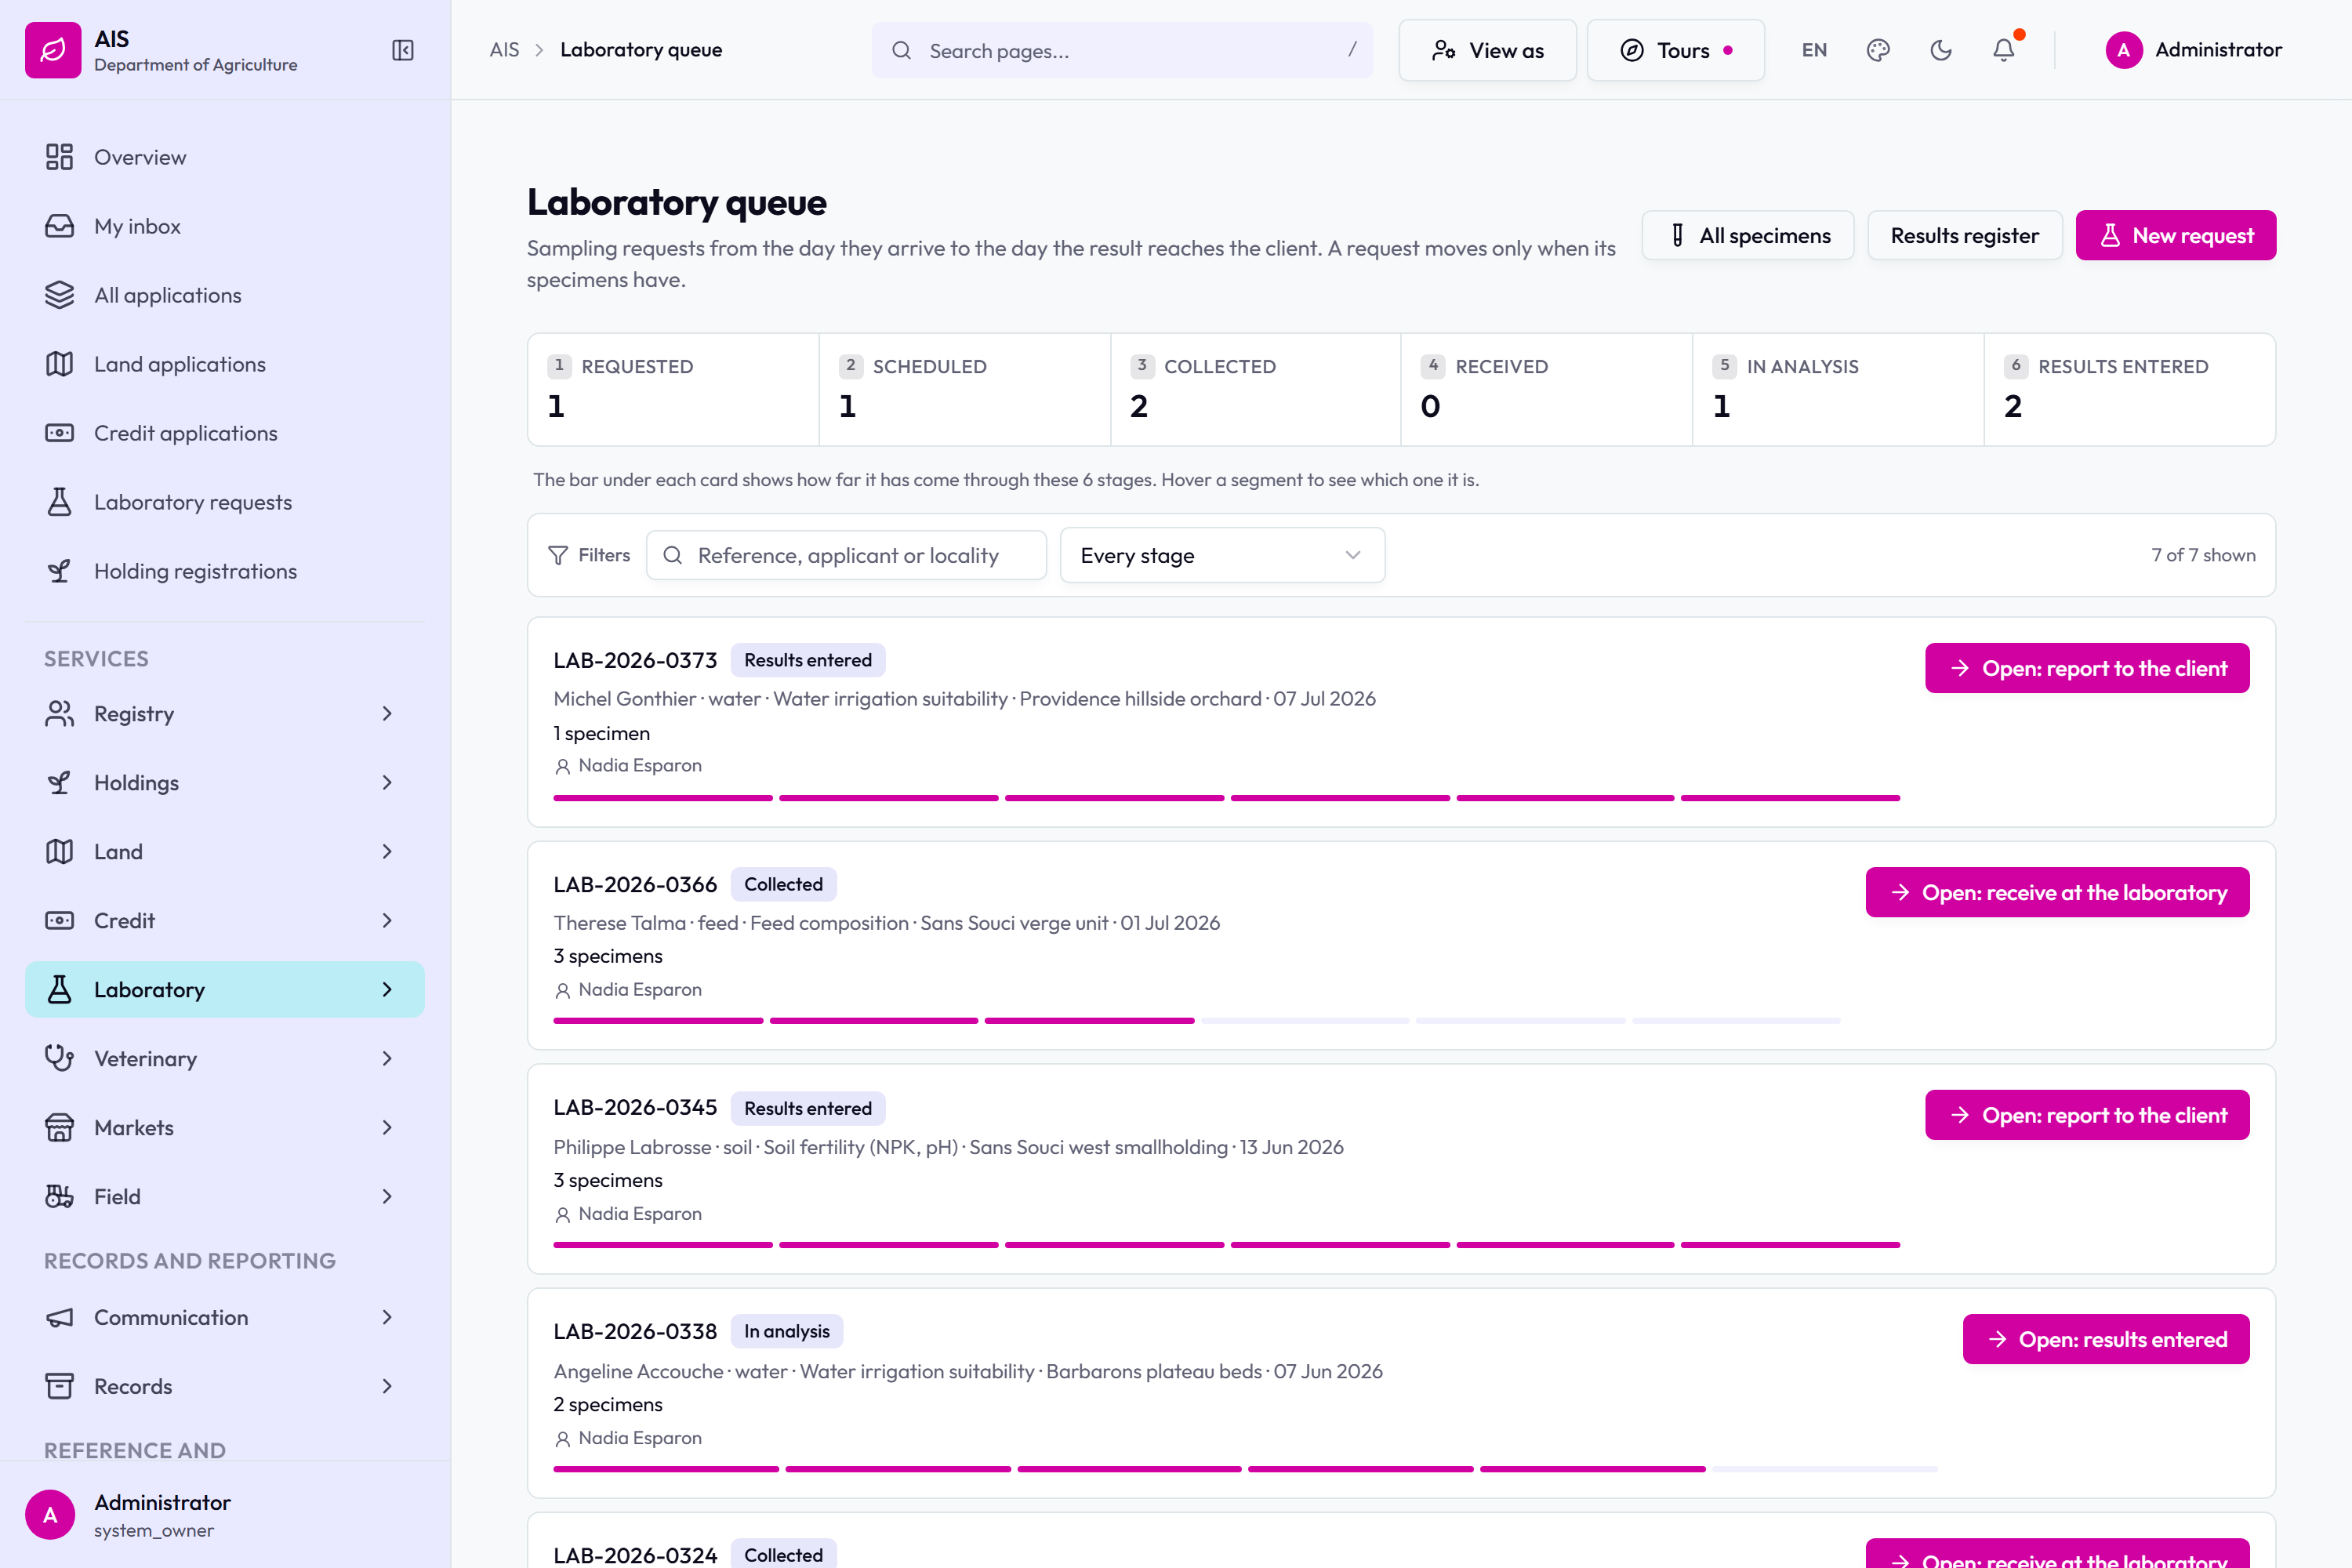This screenshot has height=1568, width=2352.
Task: Select the Results Entered stage tab
Action: click(x=2129, y=389)
